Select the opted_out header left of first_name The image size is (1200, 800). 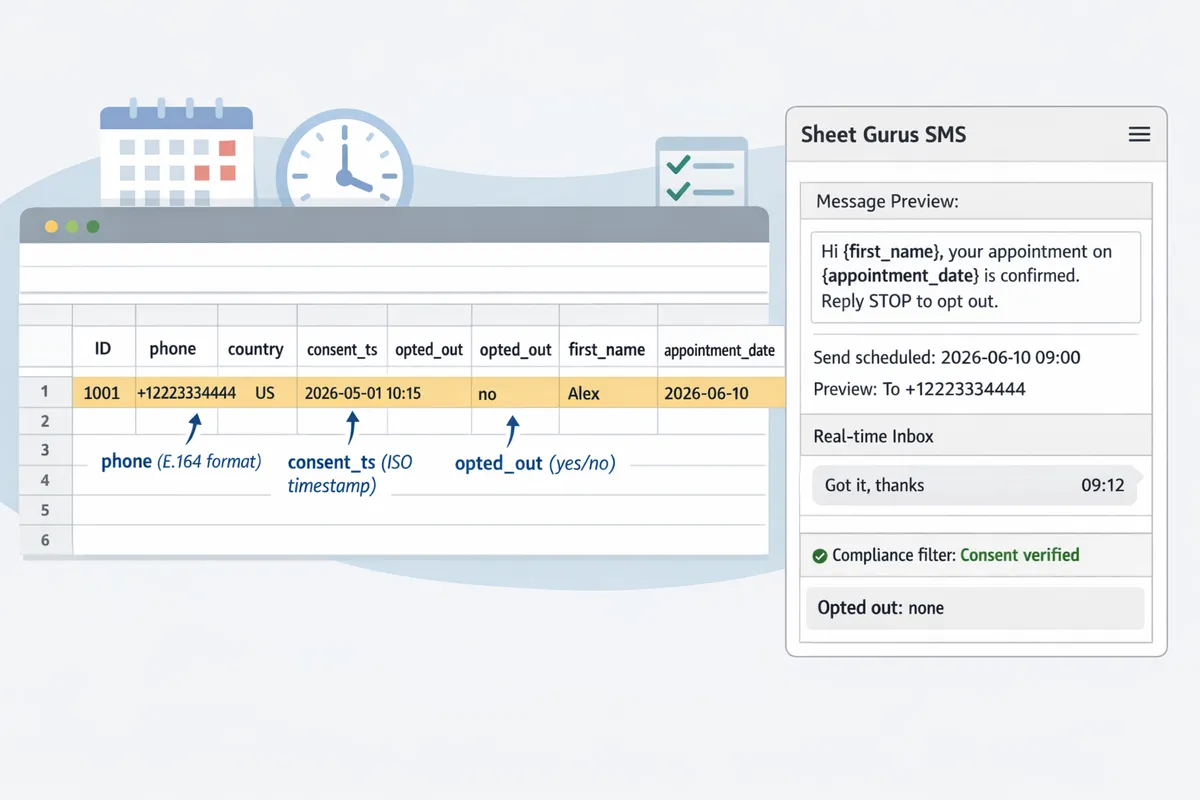515,349
